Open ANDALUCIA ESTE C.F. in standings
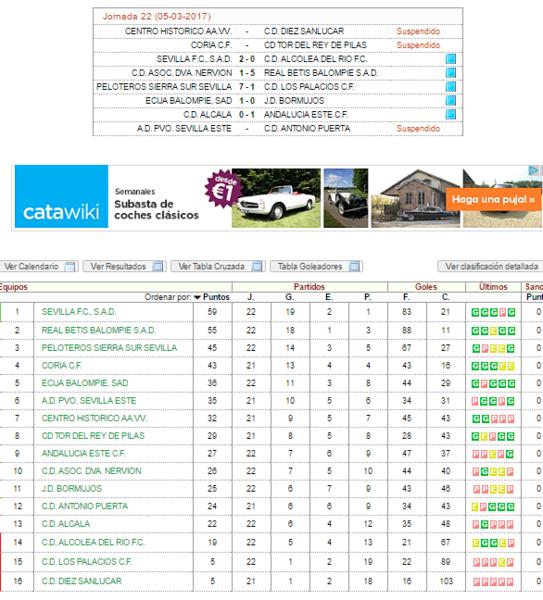543x600 pixels. click(x=83, y=453)
